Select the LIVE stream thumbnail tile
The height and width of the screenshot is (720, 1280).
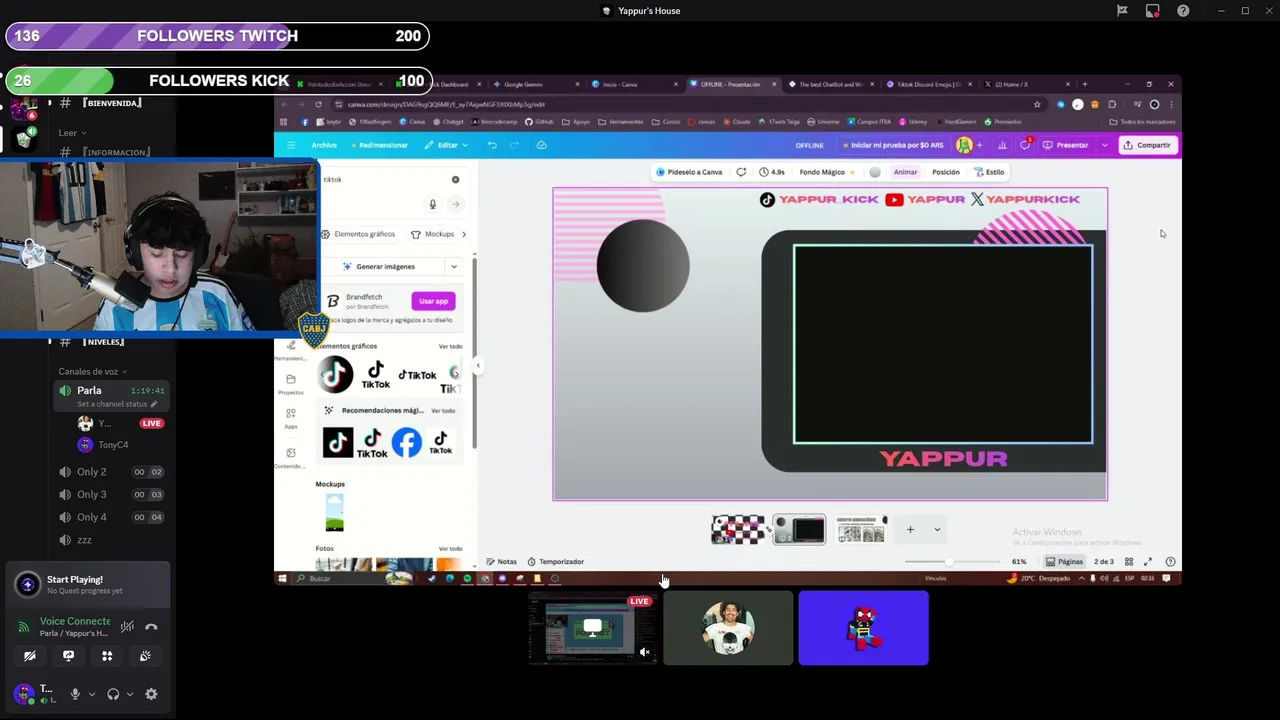coord(592,628)
